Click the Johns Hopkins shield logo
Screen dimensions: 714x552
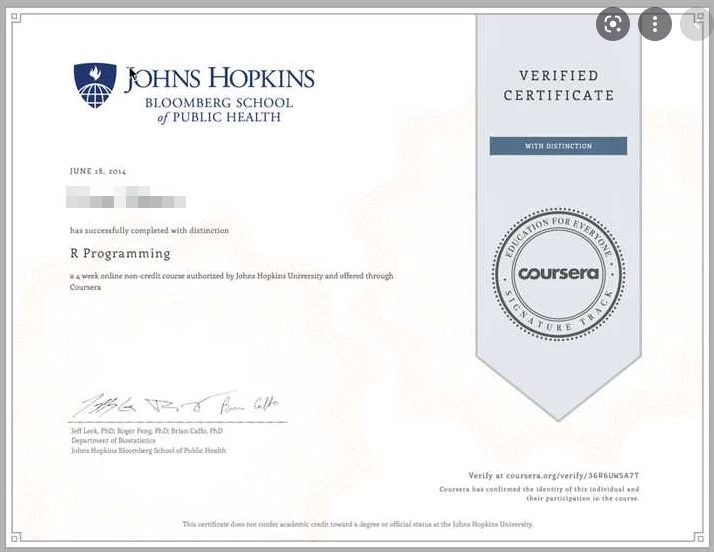[95, 85]
